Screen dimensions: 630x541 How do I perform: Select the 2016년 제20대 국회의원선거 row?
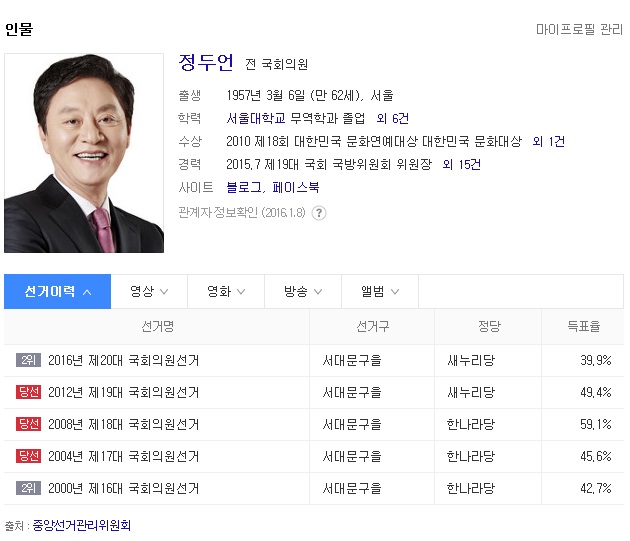click(x=314, y=361)
